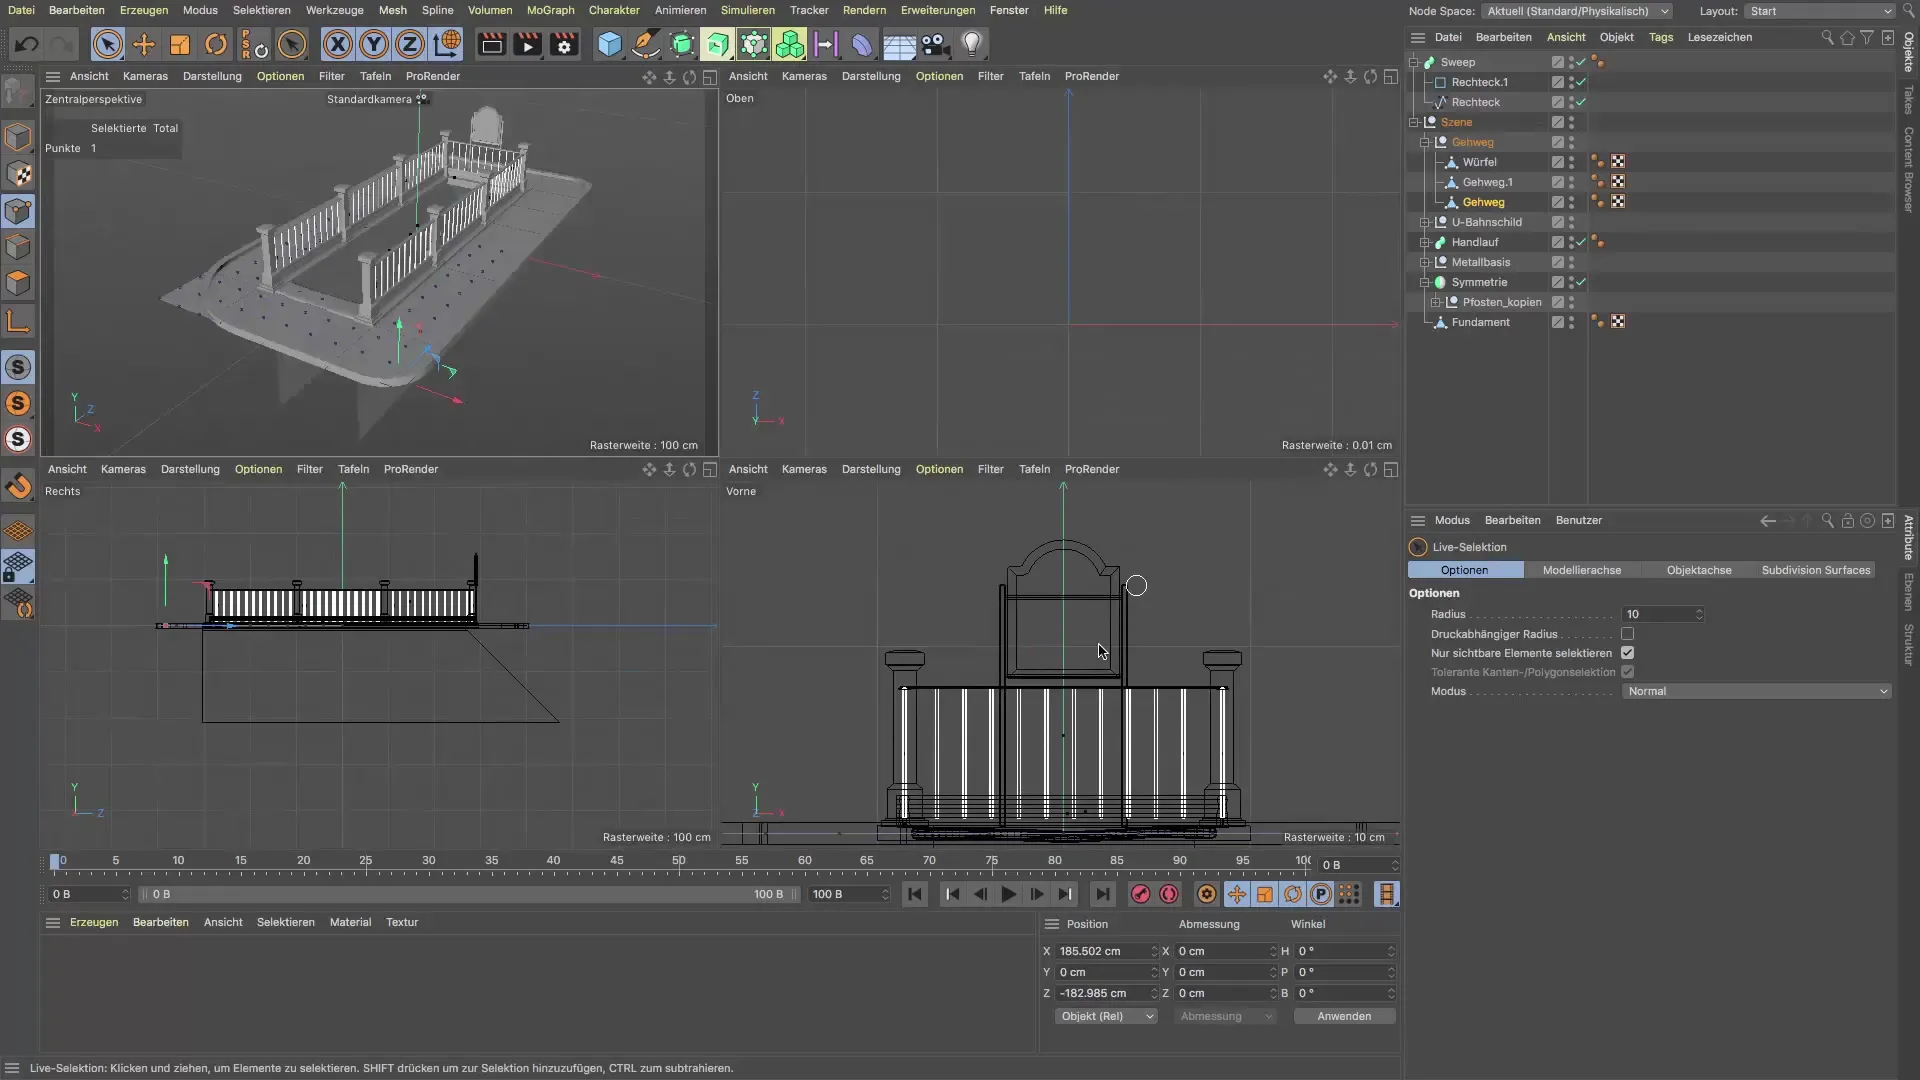This screenshot has height=1080, width=1920.
Task: Toggle Handlauf object's green enable checkmark
Action: [1581, 242]
